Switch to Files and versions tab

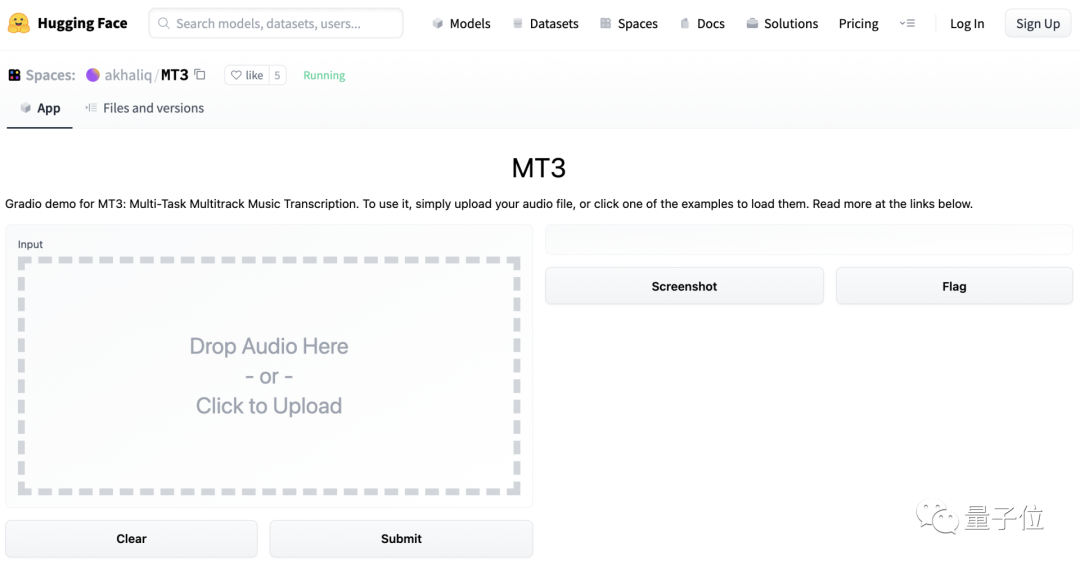[145, 108]
